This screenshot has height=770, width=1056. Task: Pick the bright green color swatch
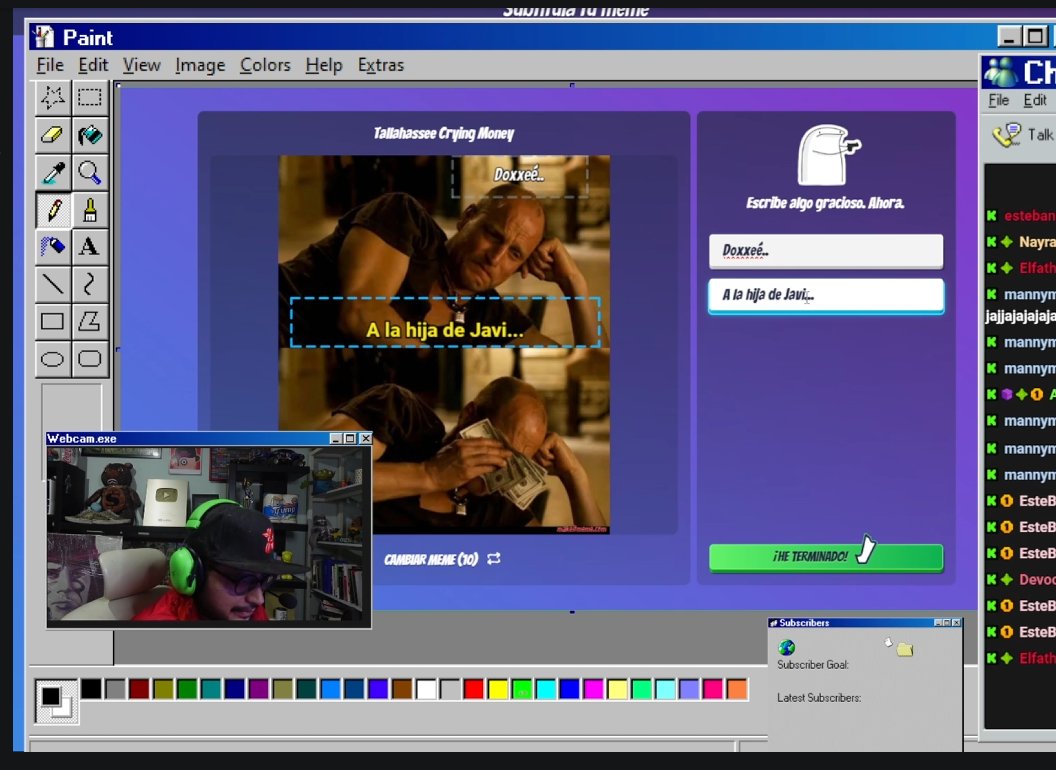click(x=522, y=689)
